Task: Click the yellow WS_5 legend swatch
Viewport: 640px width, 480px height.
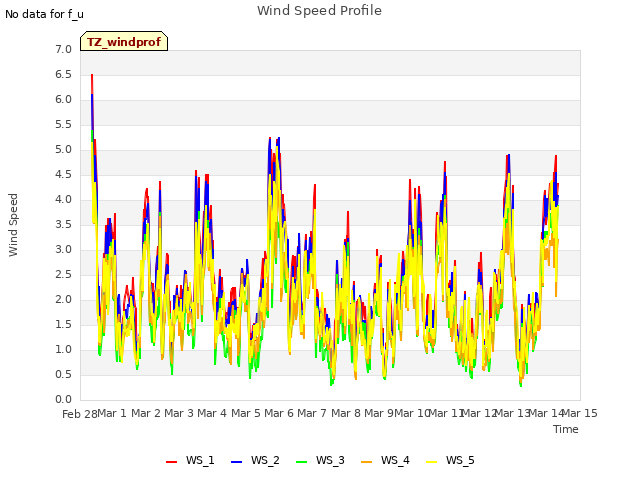Action: tap(432, 462)
